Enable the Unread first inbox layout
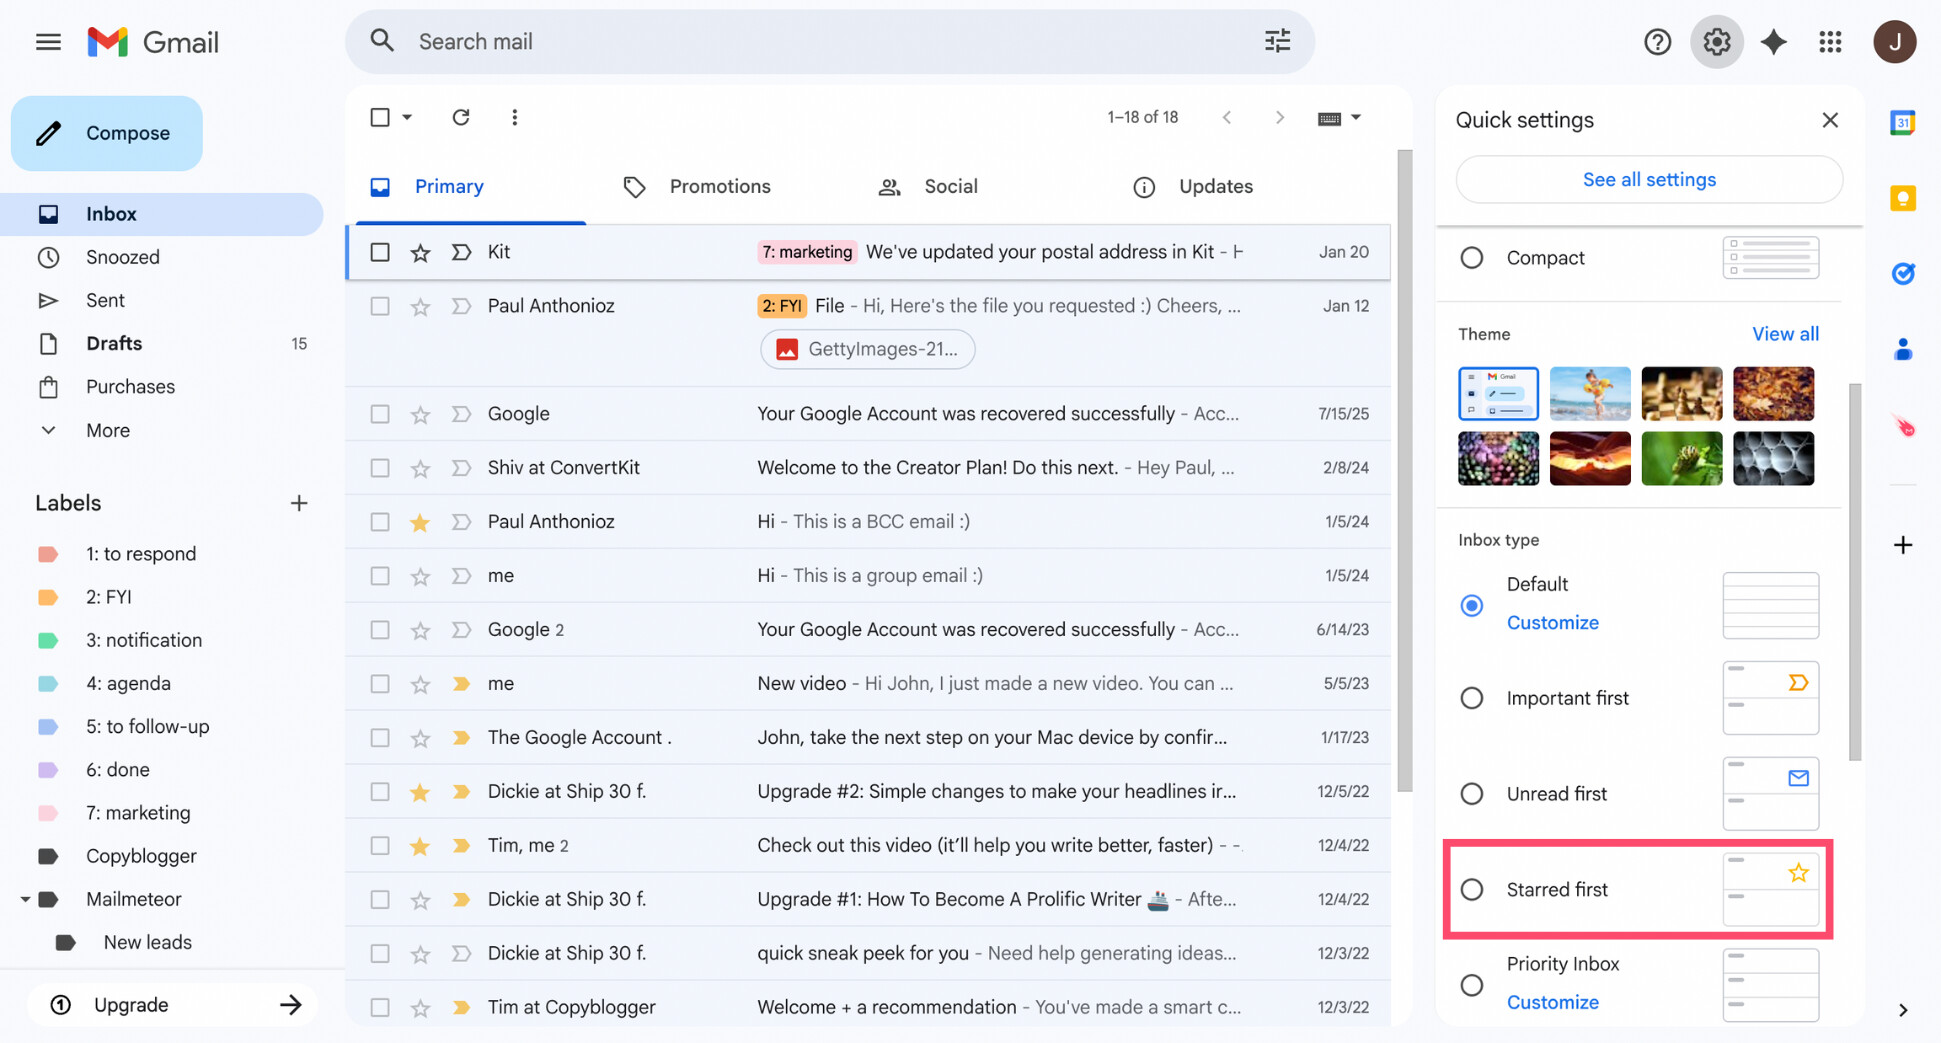Viewport: 1941px width, 1043px height. [x=1471, y=793]
